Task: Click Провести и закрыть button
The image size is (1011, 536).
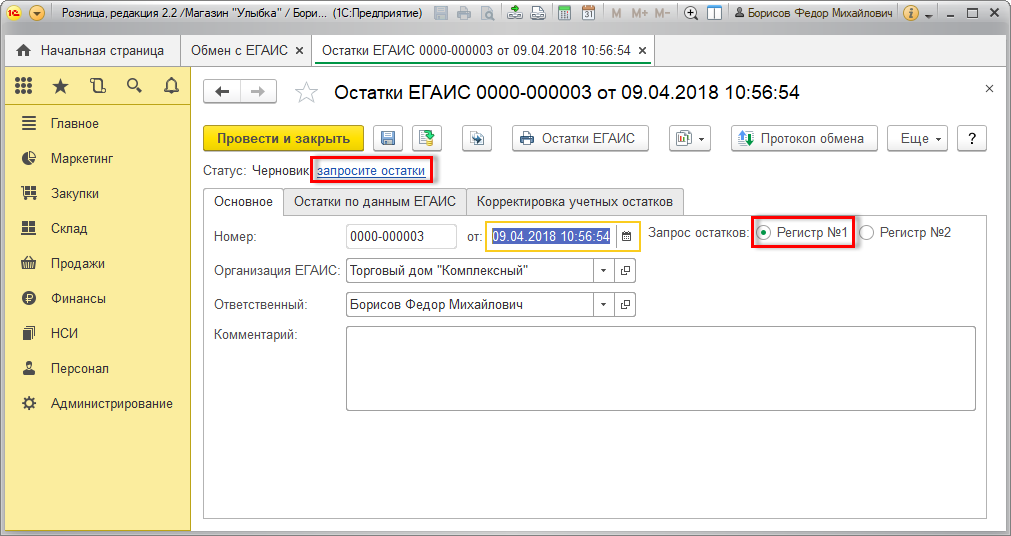Action: [x=283, y=138]
